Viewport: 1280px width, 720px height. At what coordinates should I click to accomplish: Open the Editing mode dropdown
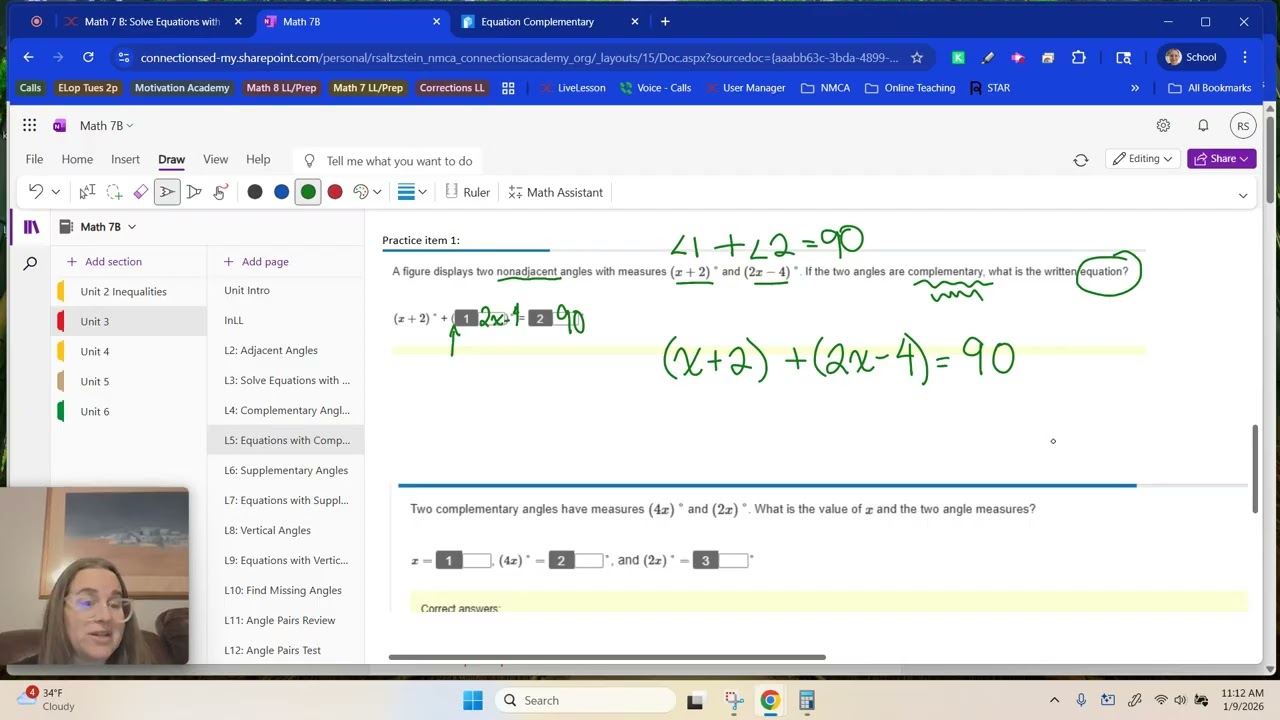1143,159
